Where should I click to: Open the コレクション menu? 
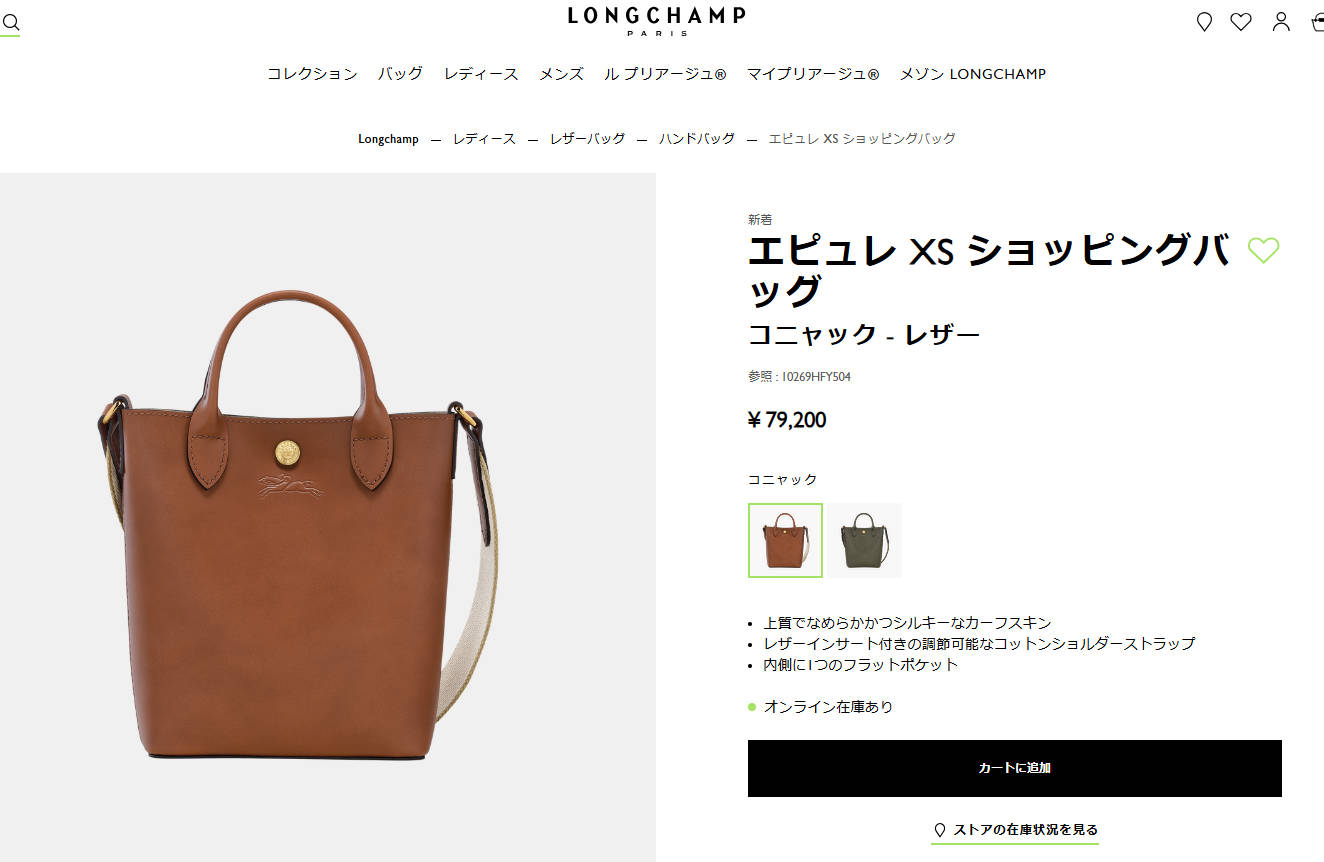(312, 74)
